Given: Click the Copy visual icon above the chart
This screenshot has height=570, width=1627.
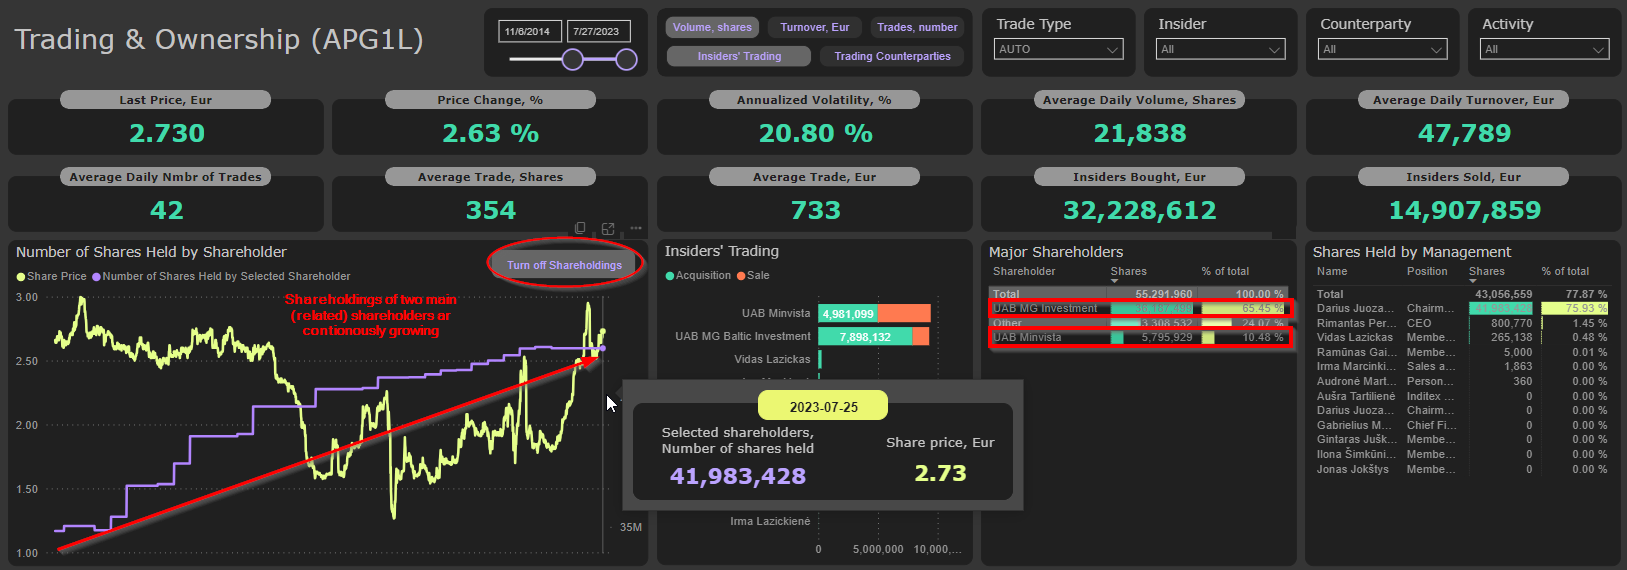Looking at the screenshot, I should 580,229.
